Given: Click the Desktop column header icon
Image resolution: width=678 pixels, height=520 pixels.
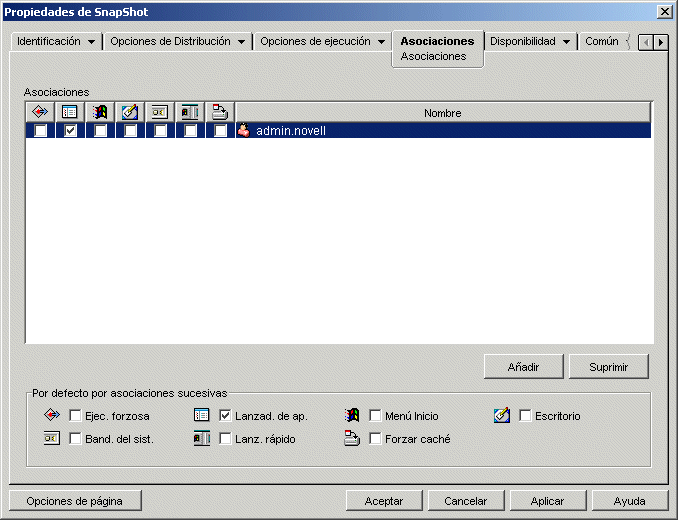Looking at the screenshot, I should 130,112.
